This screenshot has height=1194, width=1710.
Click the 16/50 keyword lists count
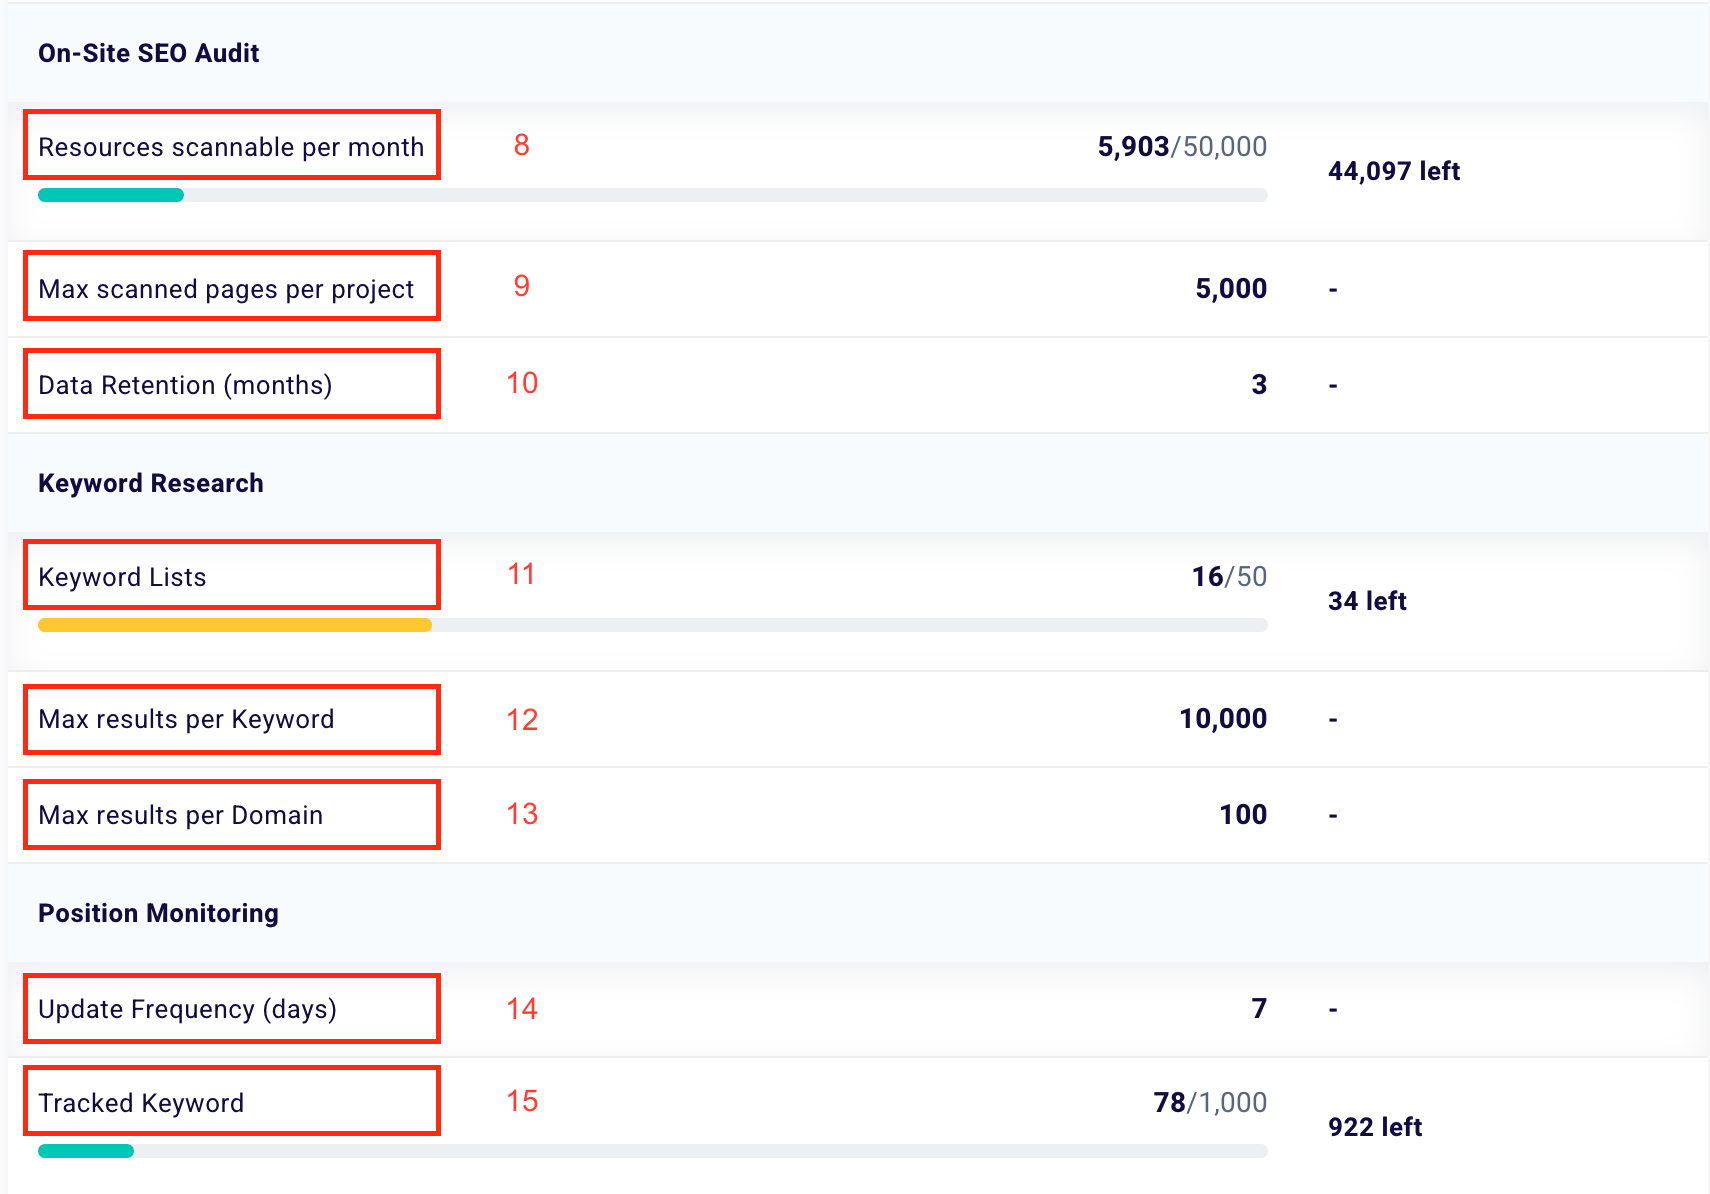point(1229,577)
